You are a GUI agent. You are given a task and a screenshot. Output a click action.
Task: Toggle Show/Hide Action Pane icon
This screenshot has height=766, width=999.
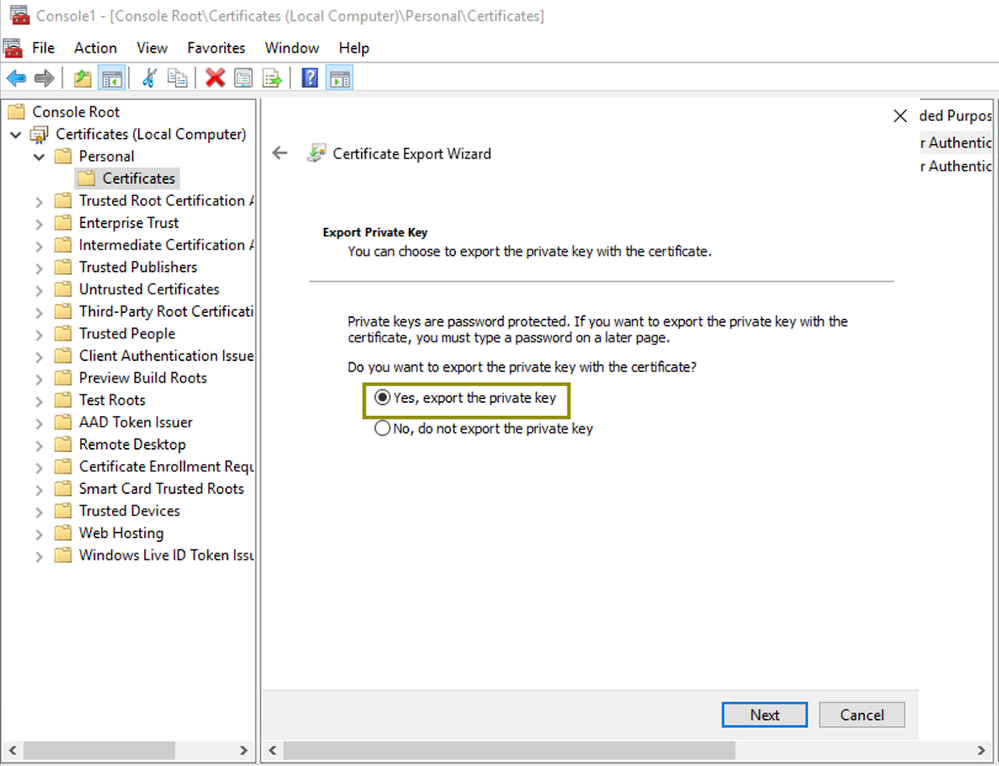(x=340, y=78)
